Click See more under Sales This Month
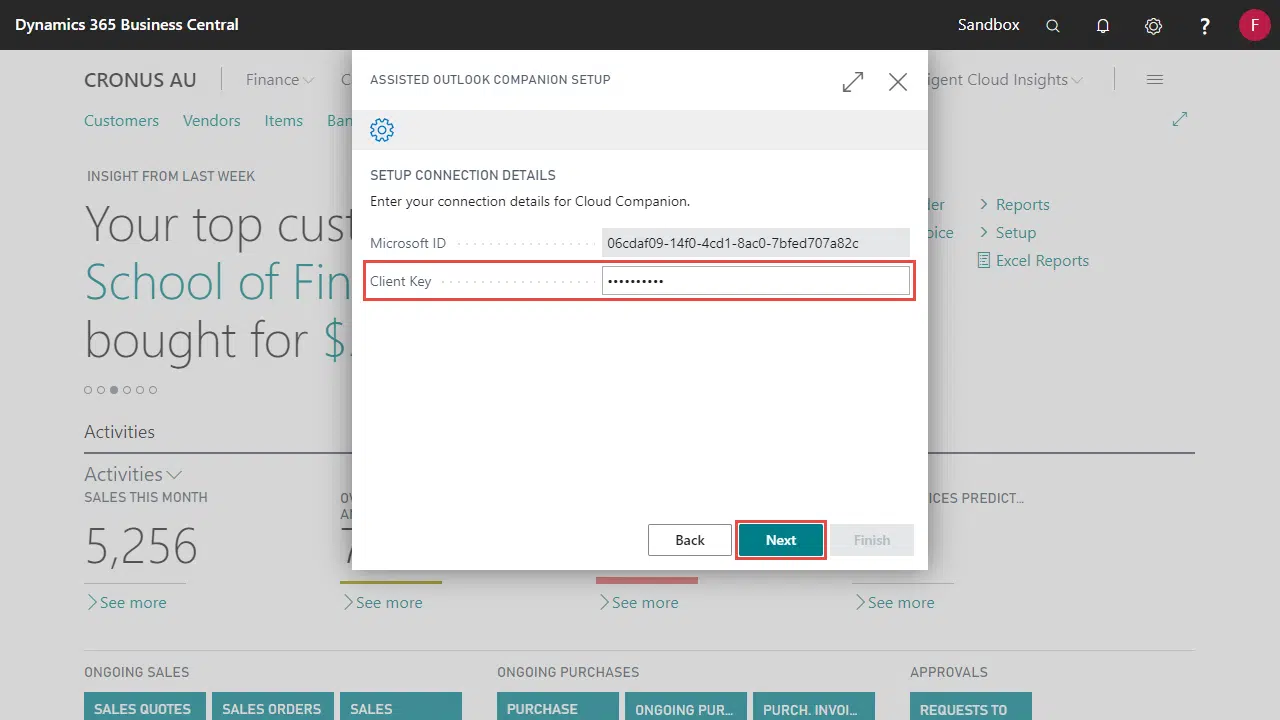This screenshot has width=1280, height=720. point(126,603)
